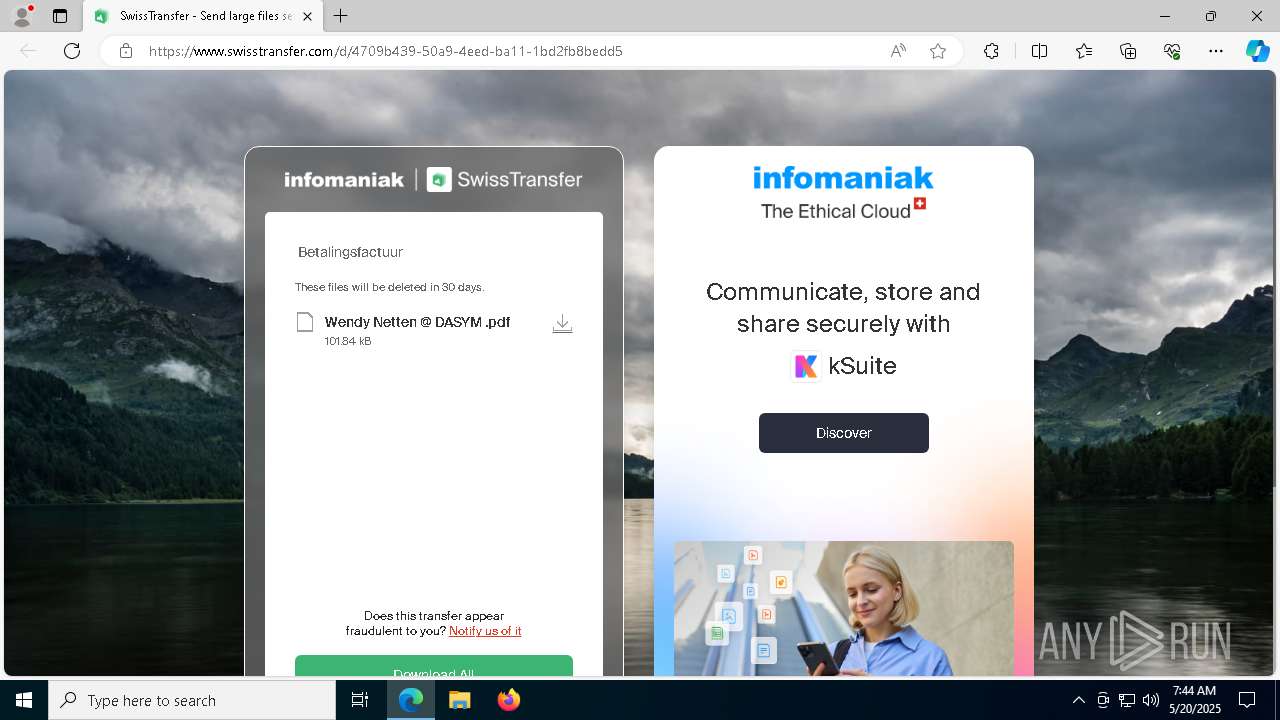Open Edge Settings and more menu
This screenshot has width=1280, height=720.
(x=1216, y=51)
